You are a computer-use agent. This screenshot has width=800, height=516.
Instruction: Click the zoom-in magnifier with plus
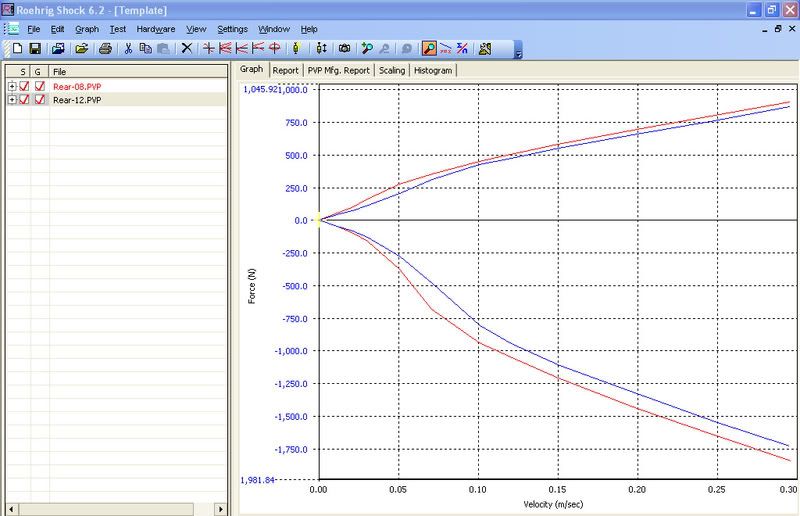point(367,48)
